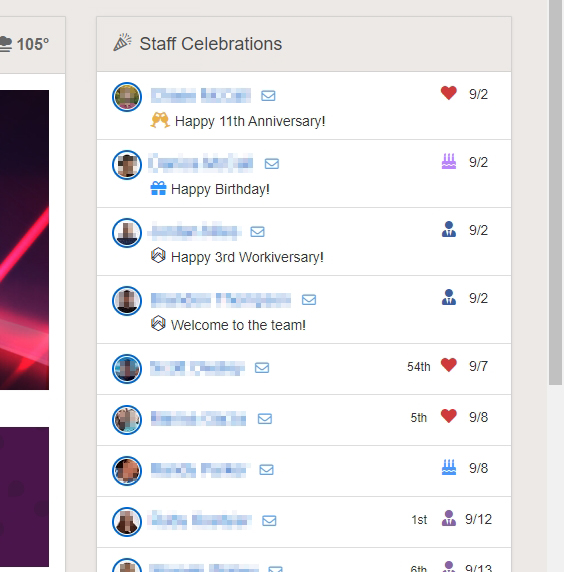Open profile photo in the 1st 9/12 row

click(127, 522)
